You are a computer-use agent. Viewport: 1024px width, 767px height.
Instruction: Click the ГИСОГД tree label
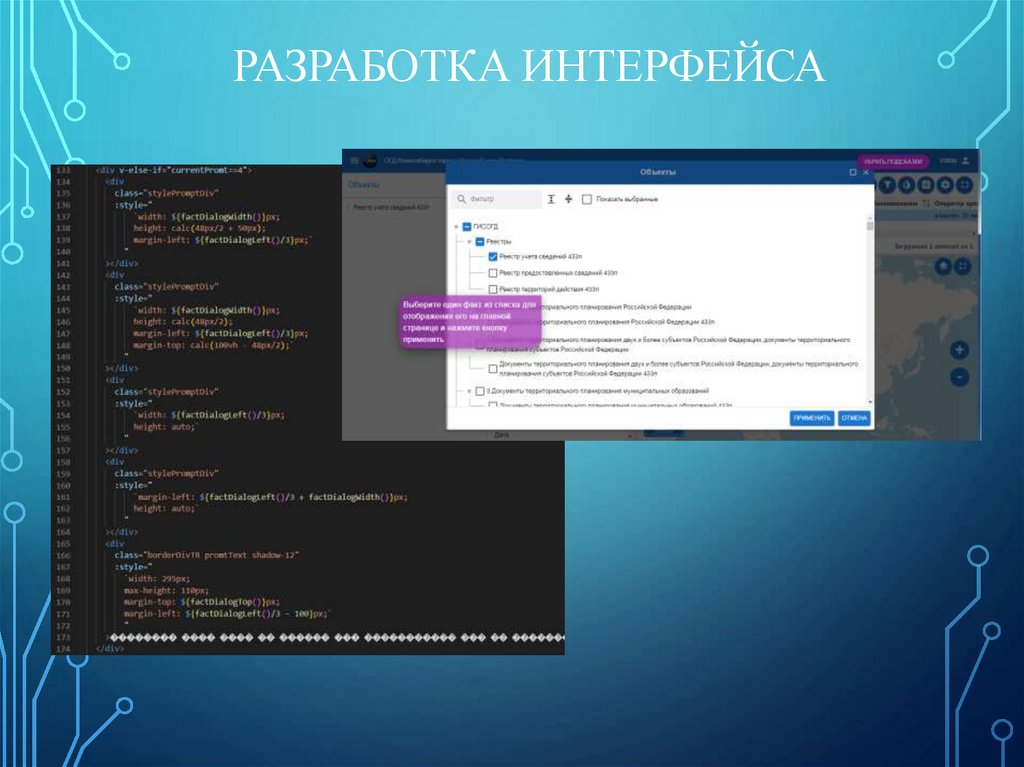(x=485, y=227)
